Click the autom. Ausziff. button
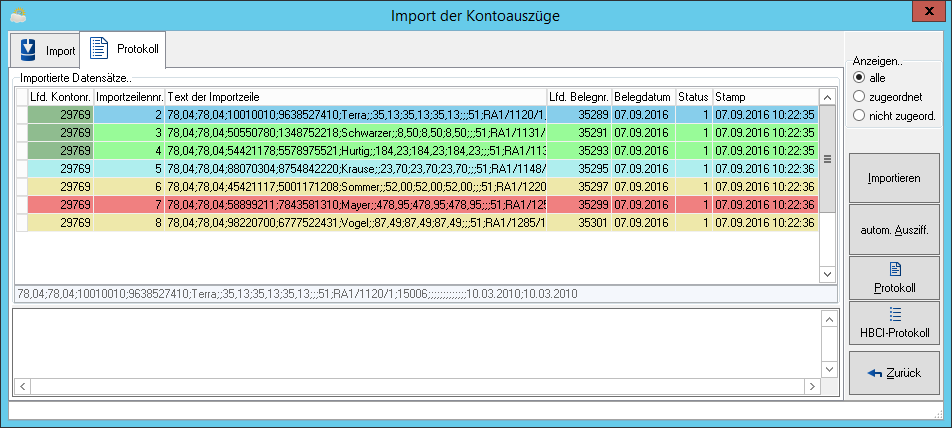 pos(894,230)
